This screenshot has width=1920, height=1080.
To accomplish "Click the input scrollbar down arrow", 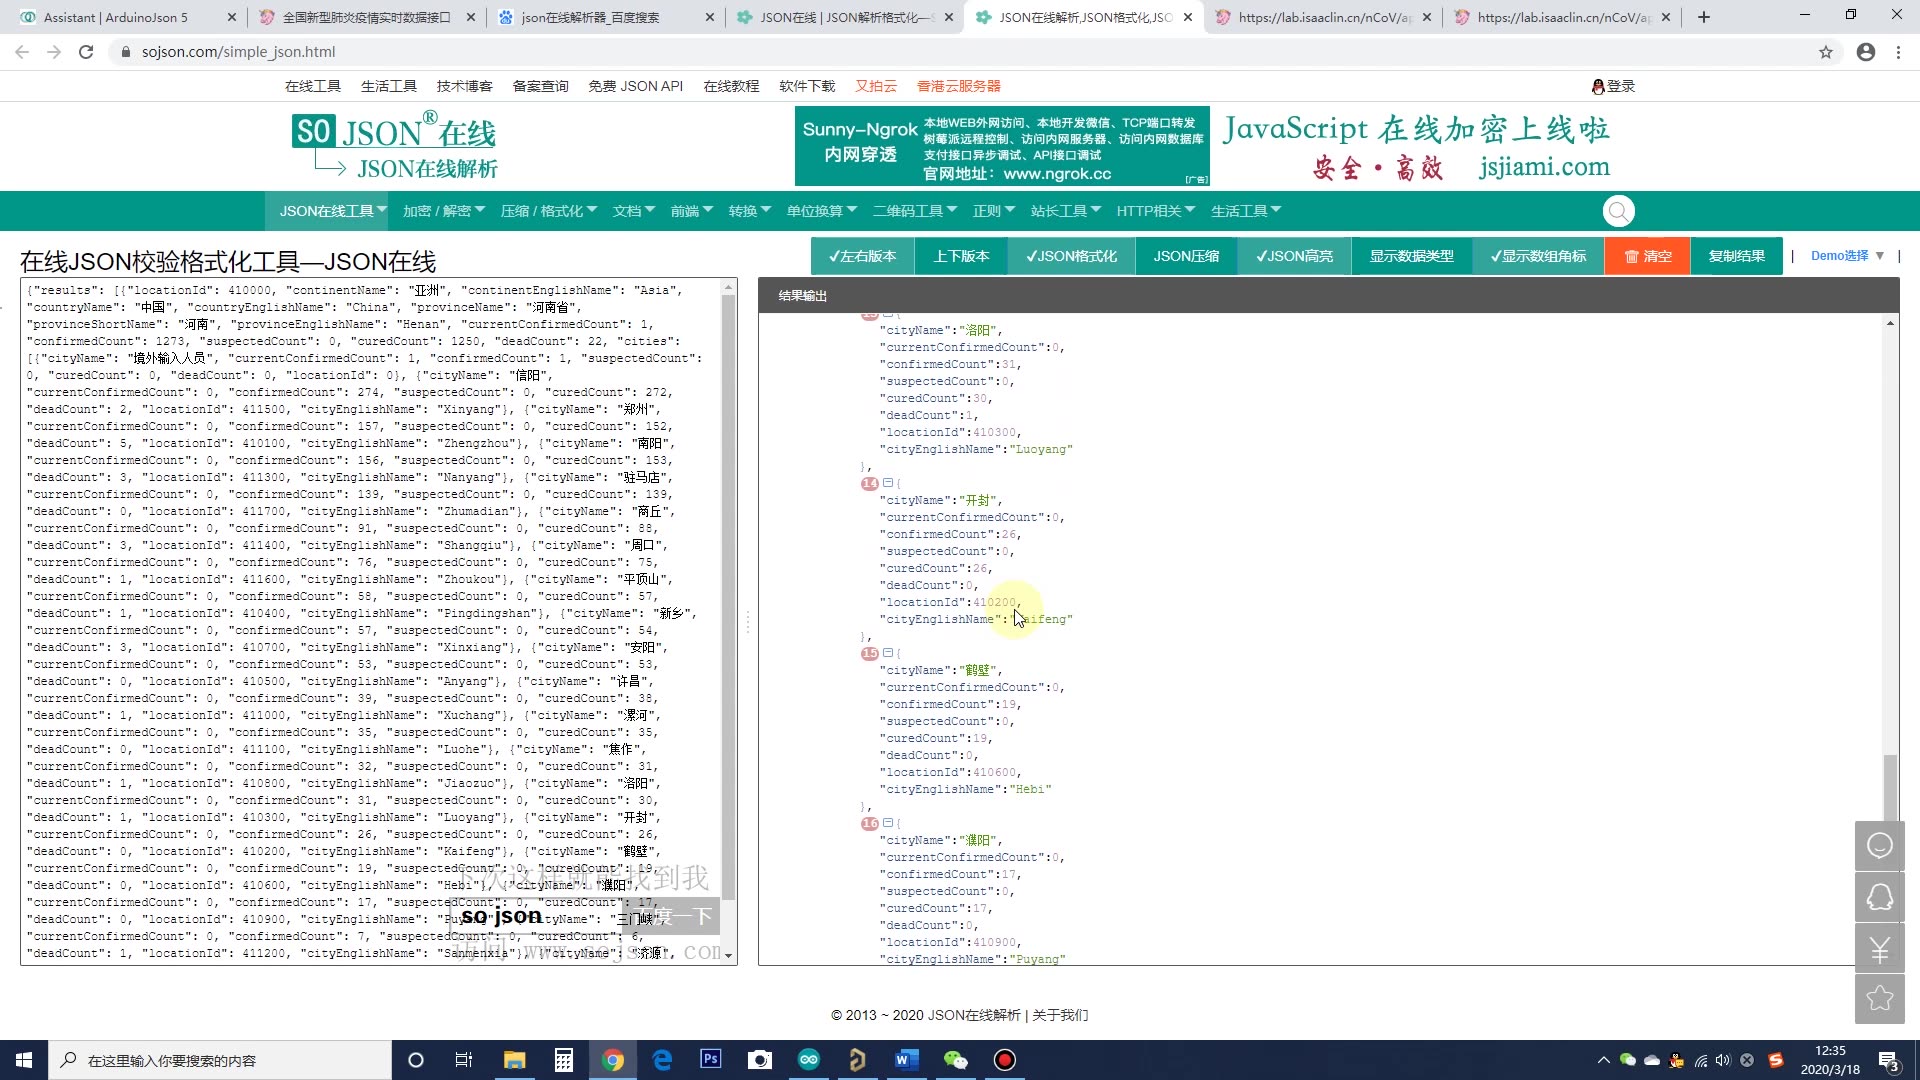I will [x=728, y=956].
